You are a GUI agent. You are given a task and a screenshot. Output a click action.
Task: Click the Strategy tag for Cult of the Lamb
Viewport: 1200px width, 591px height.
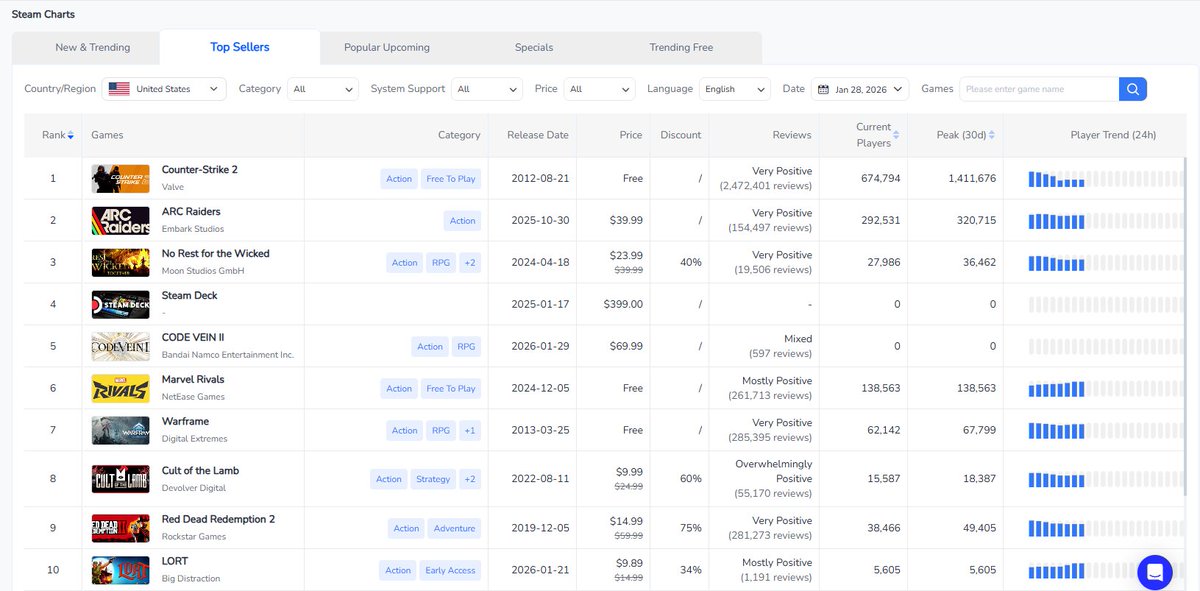(433, 479)
